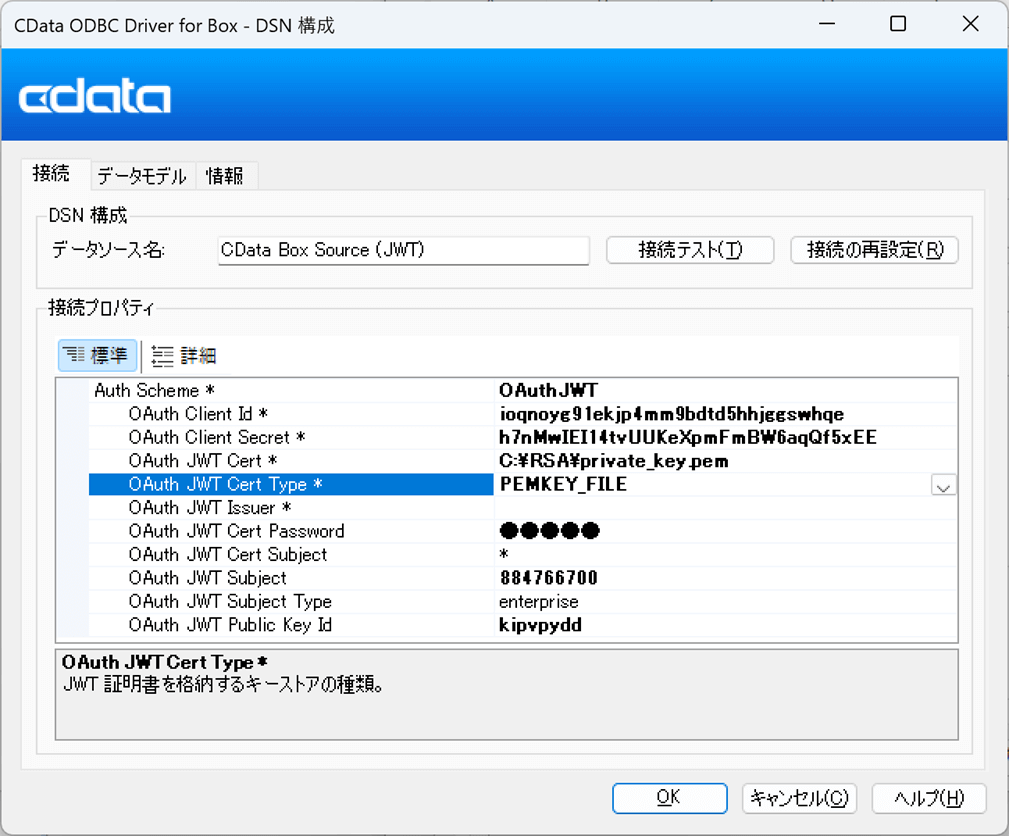Viewport: 1009px width, 836px height.
Task: Click the OAuth Client Secret value field
Action: coord(688,437)
